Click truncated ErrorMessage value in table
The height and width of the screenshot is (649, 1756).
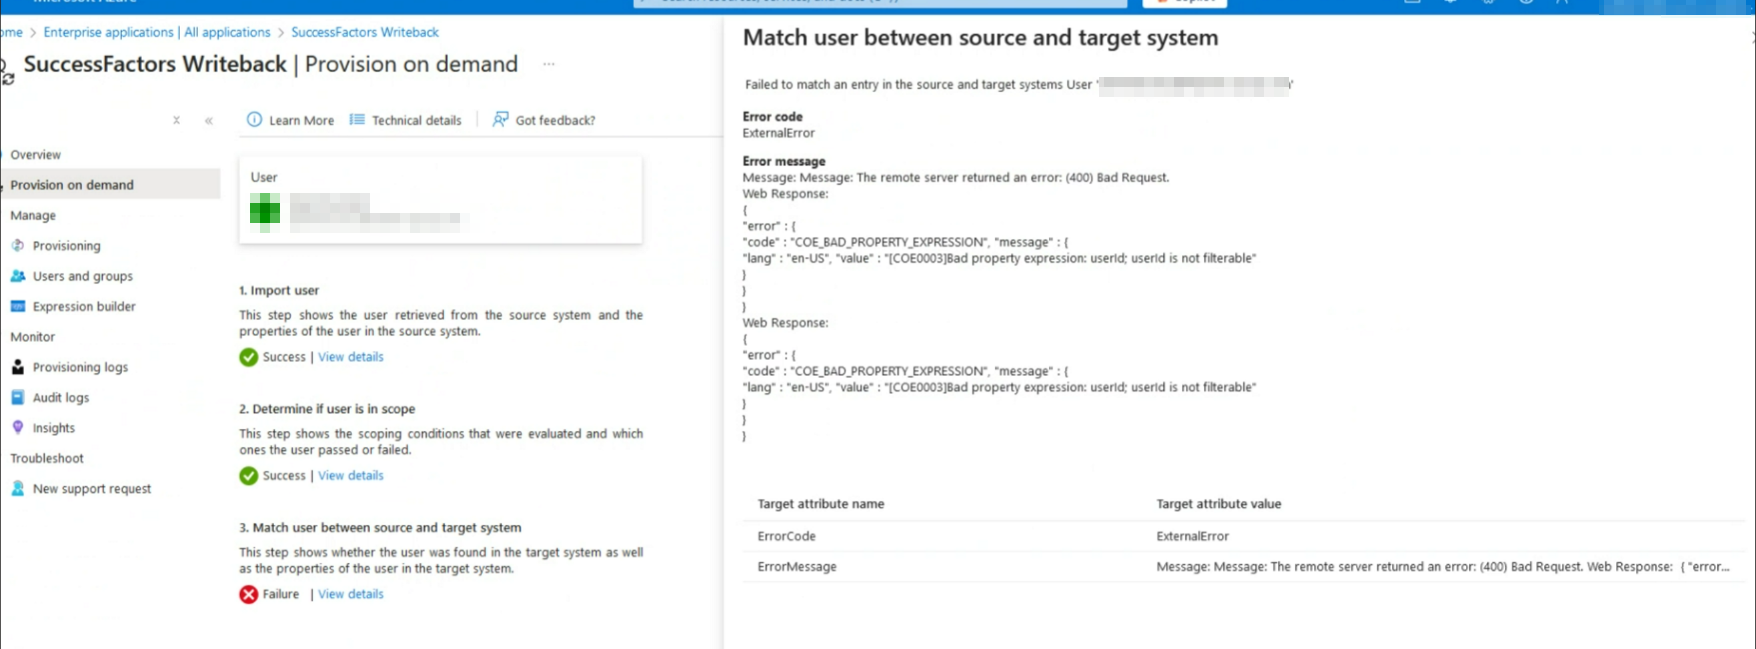[x=1443, y=566]
